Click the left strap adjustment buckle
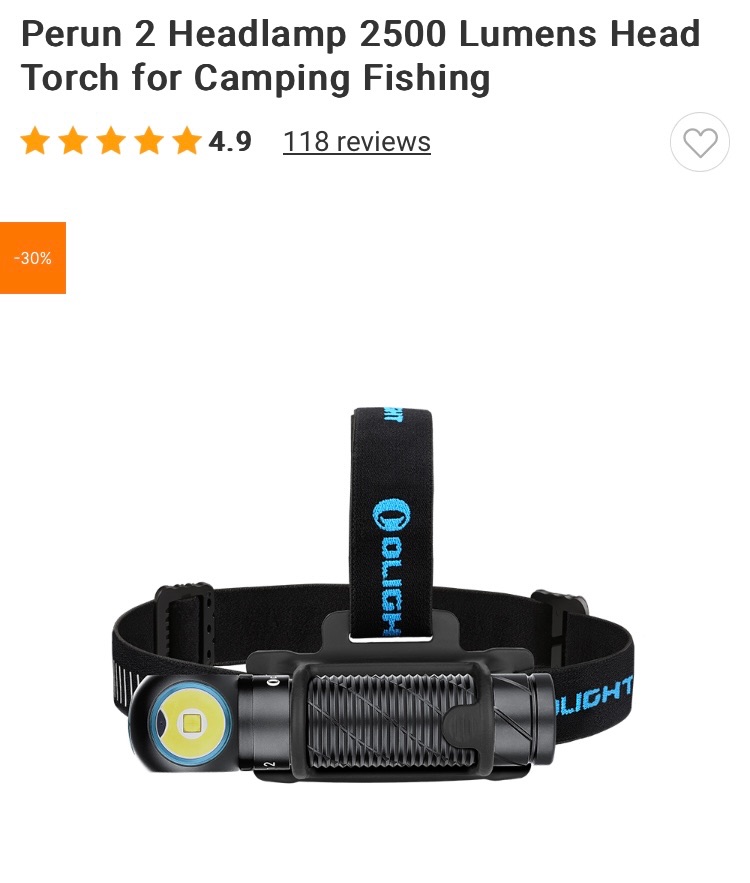 click(185, 625)
